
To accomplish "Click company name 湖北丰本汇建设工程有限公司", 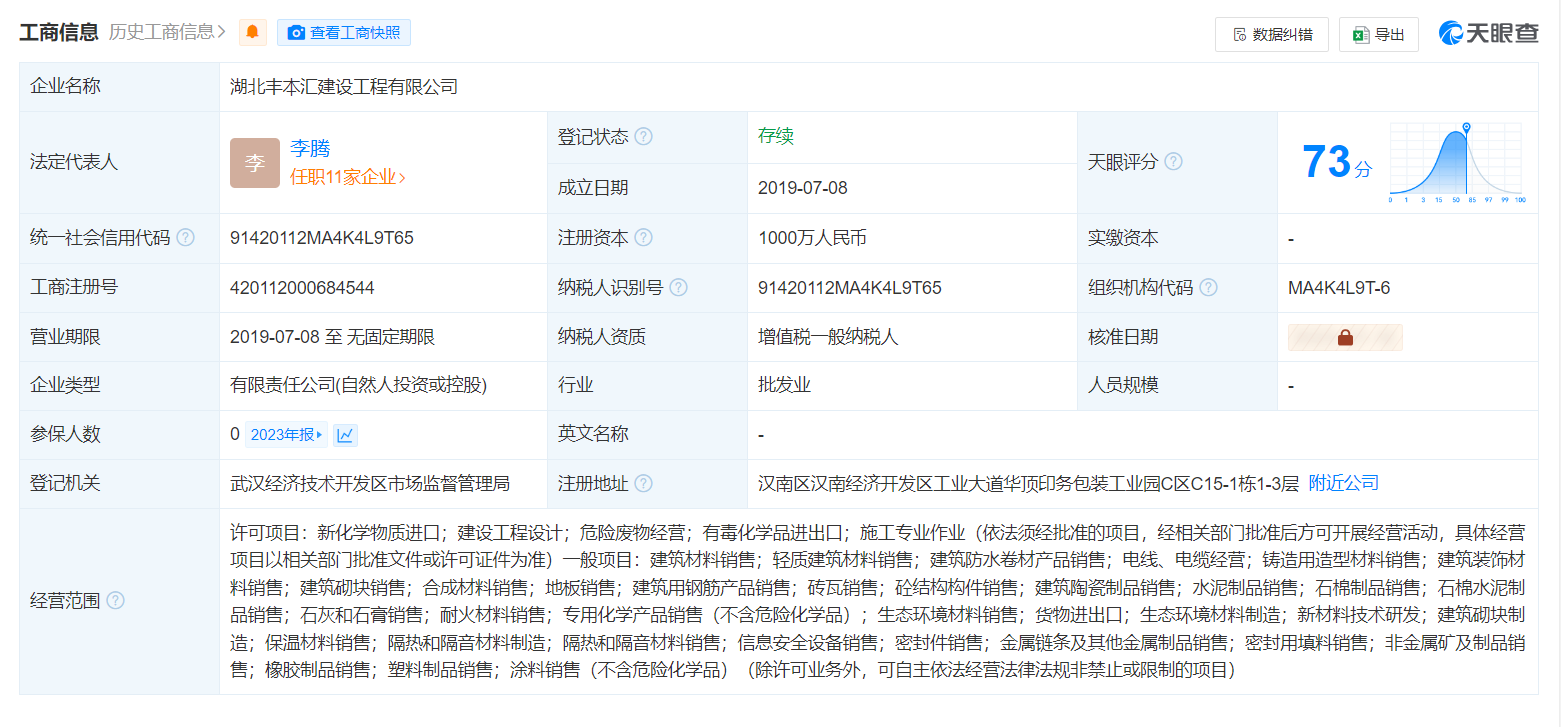I will coord(344,87).
